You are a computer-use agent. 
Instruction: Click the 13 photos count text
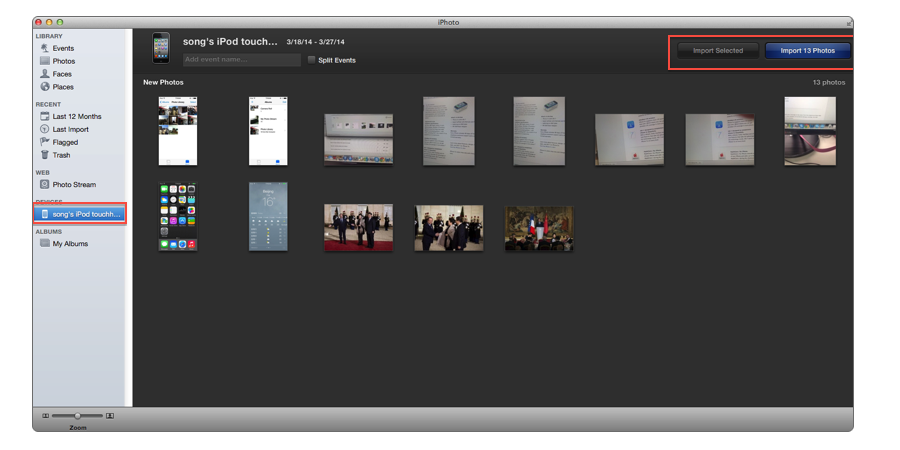[x=829, y=82]
